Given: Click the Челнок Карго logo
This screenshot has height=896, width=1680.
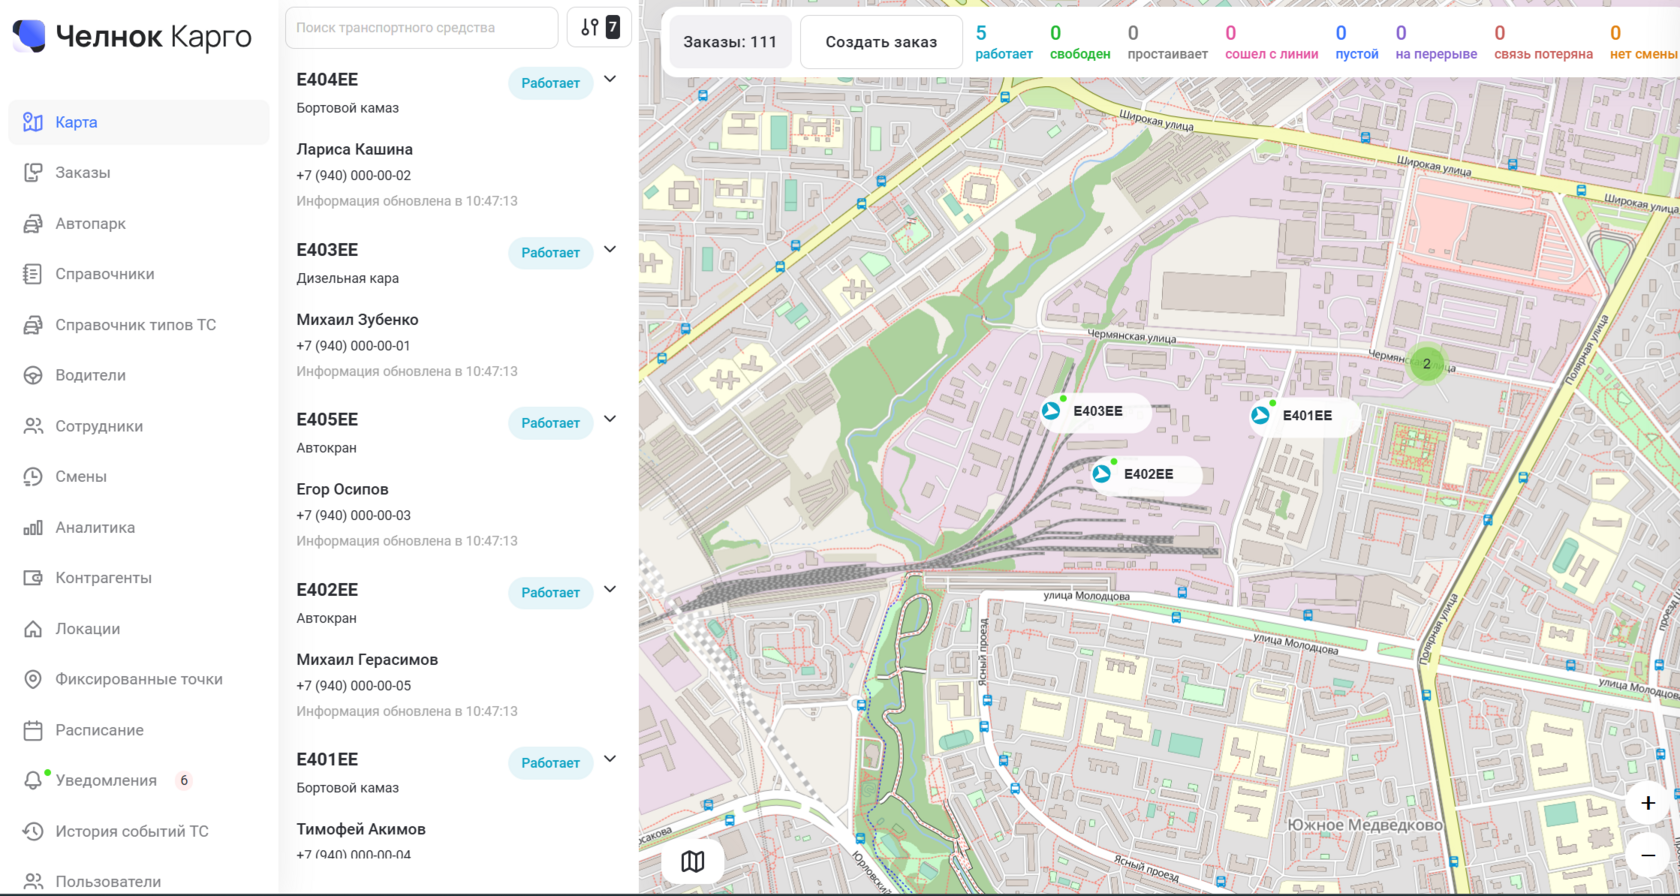Looking at the screenshot, I should pyautogui.click(x=132, y=37).
